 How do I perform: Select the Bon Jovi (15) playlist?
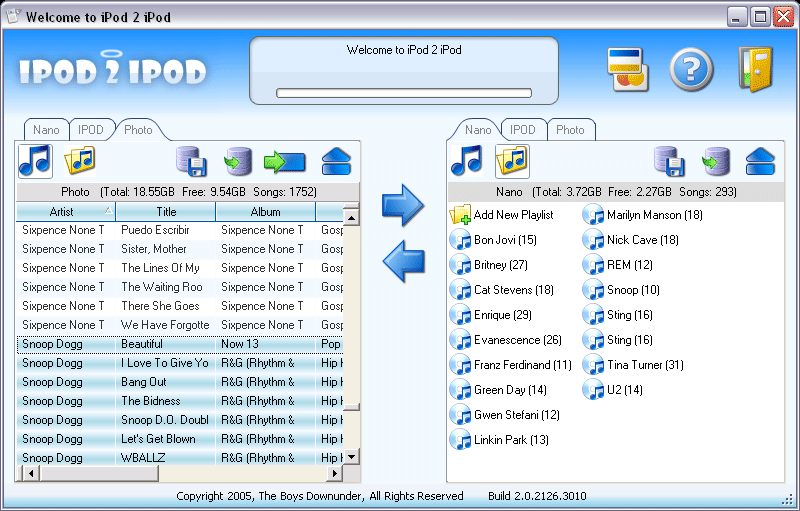point(493,240)
